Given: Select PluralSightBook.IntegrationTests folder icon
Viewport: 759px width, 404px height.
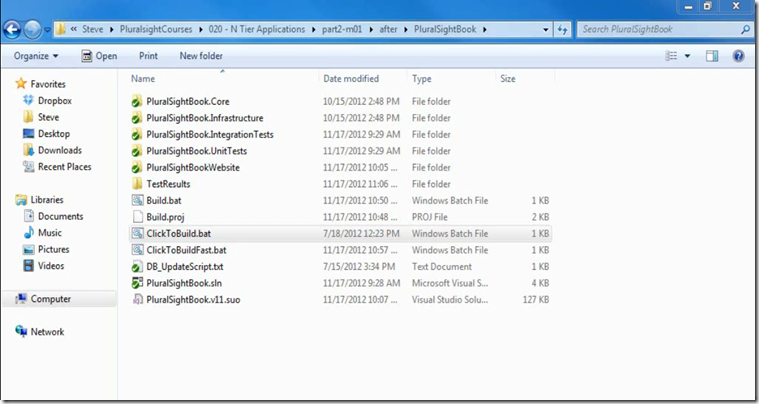Looking at the screenshot, I should click(137, 135).
